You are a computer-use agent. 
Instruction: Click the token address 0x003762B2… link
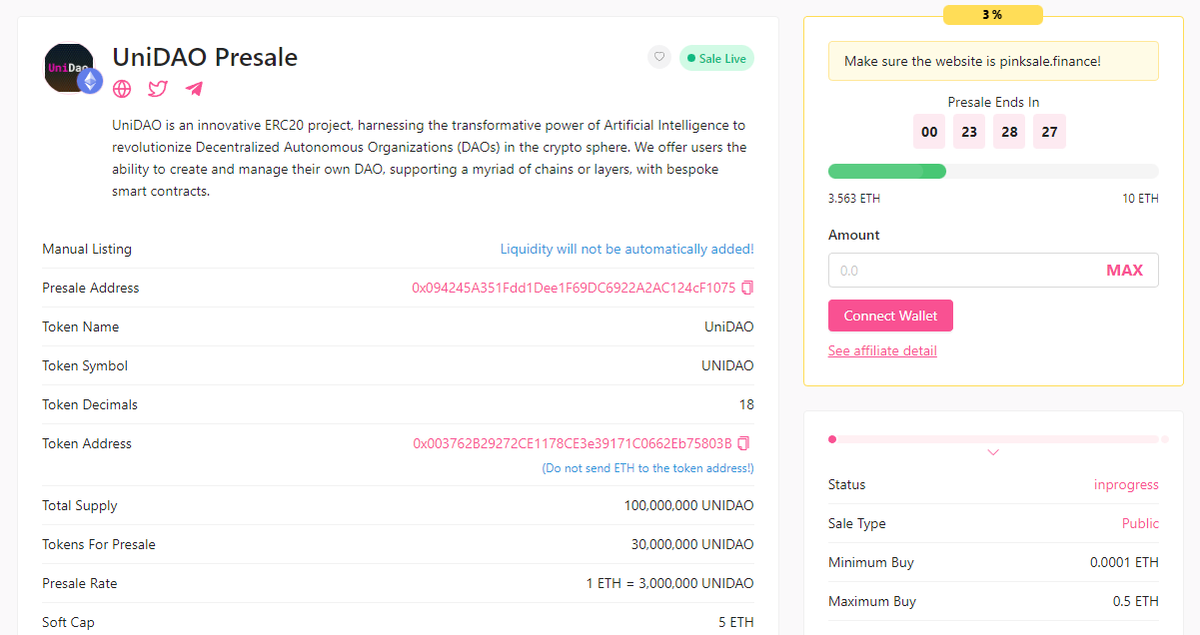(573, 444)
